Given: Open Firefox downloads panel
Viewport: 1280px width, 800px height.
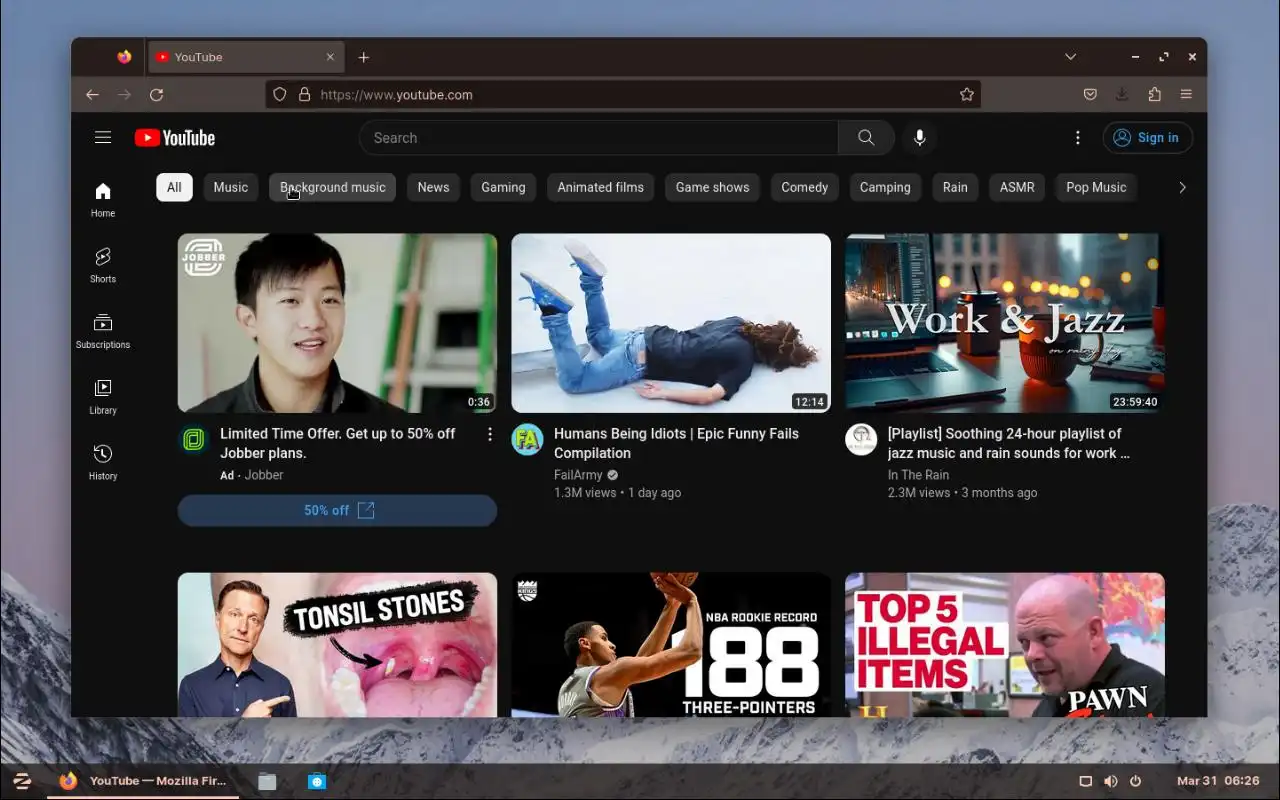Looking at the screenshot, I should coord(1122,94).
